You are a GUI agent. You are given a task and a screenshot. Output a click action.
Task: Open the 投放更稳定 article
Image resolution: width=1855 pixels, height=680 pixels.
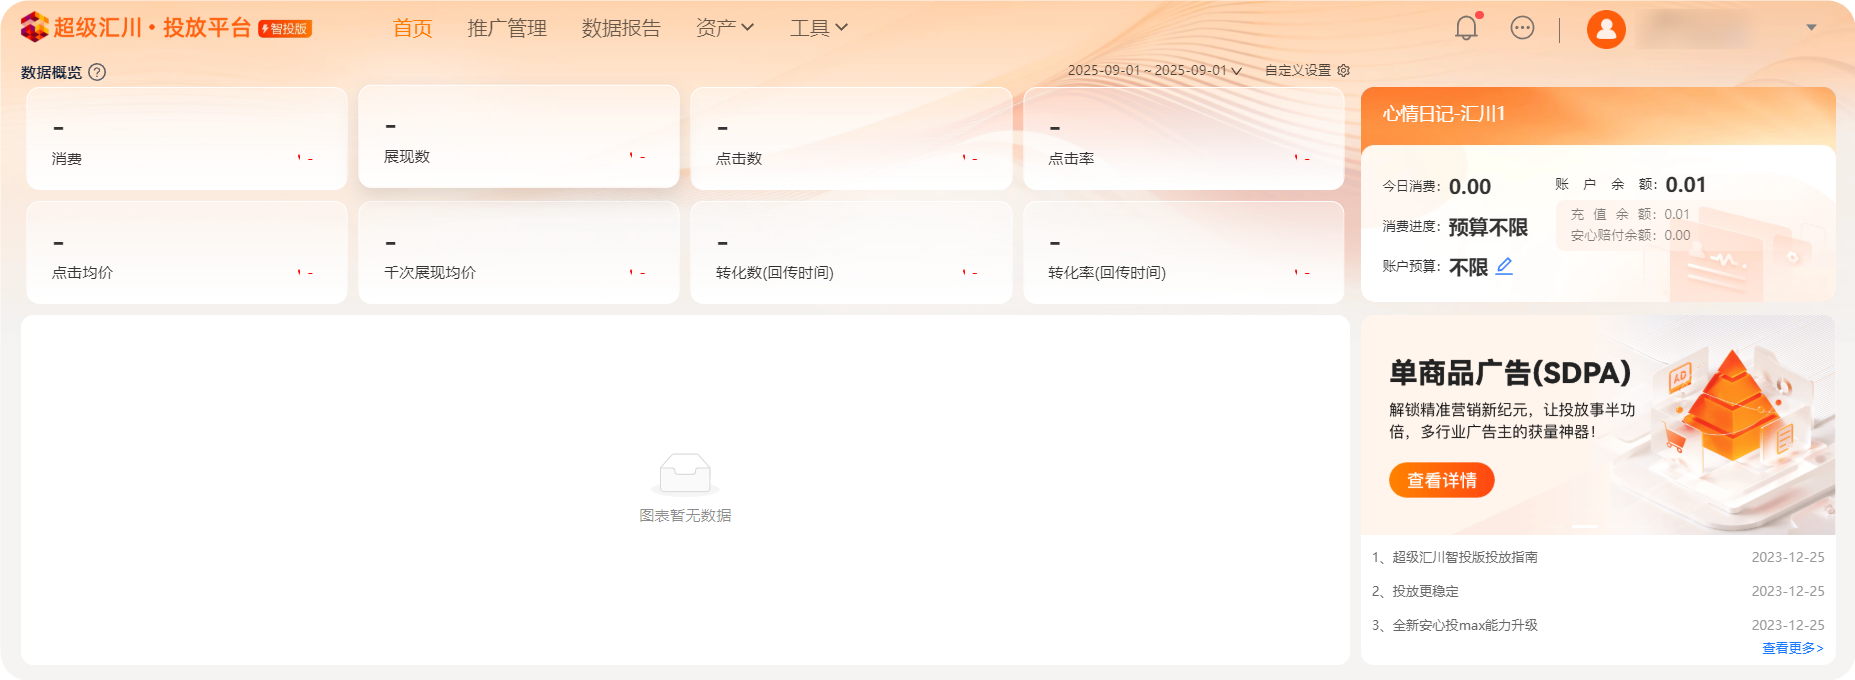tap(1425, 591)
